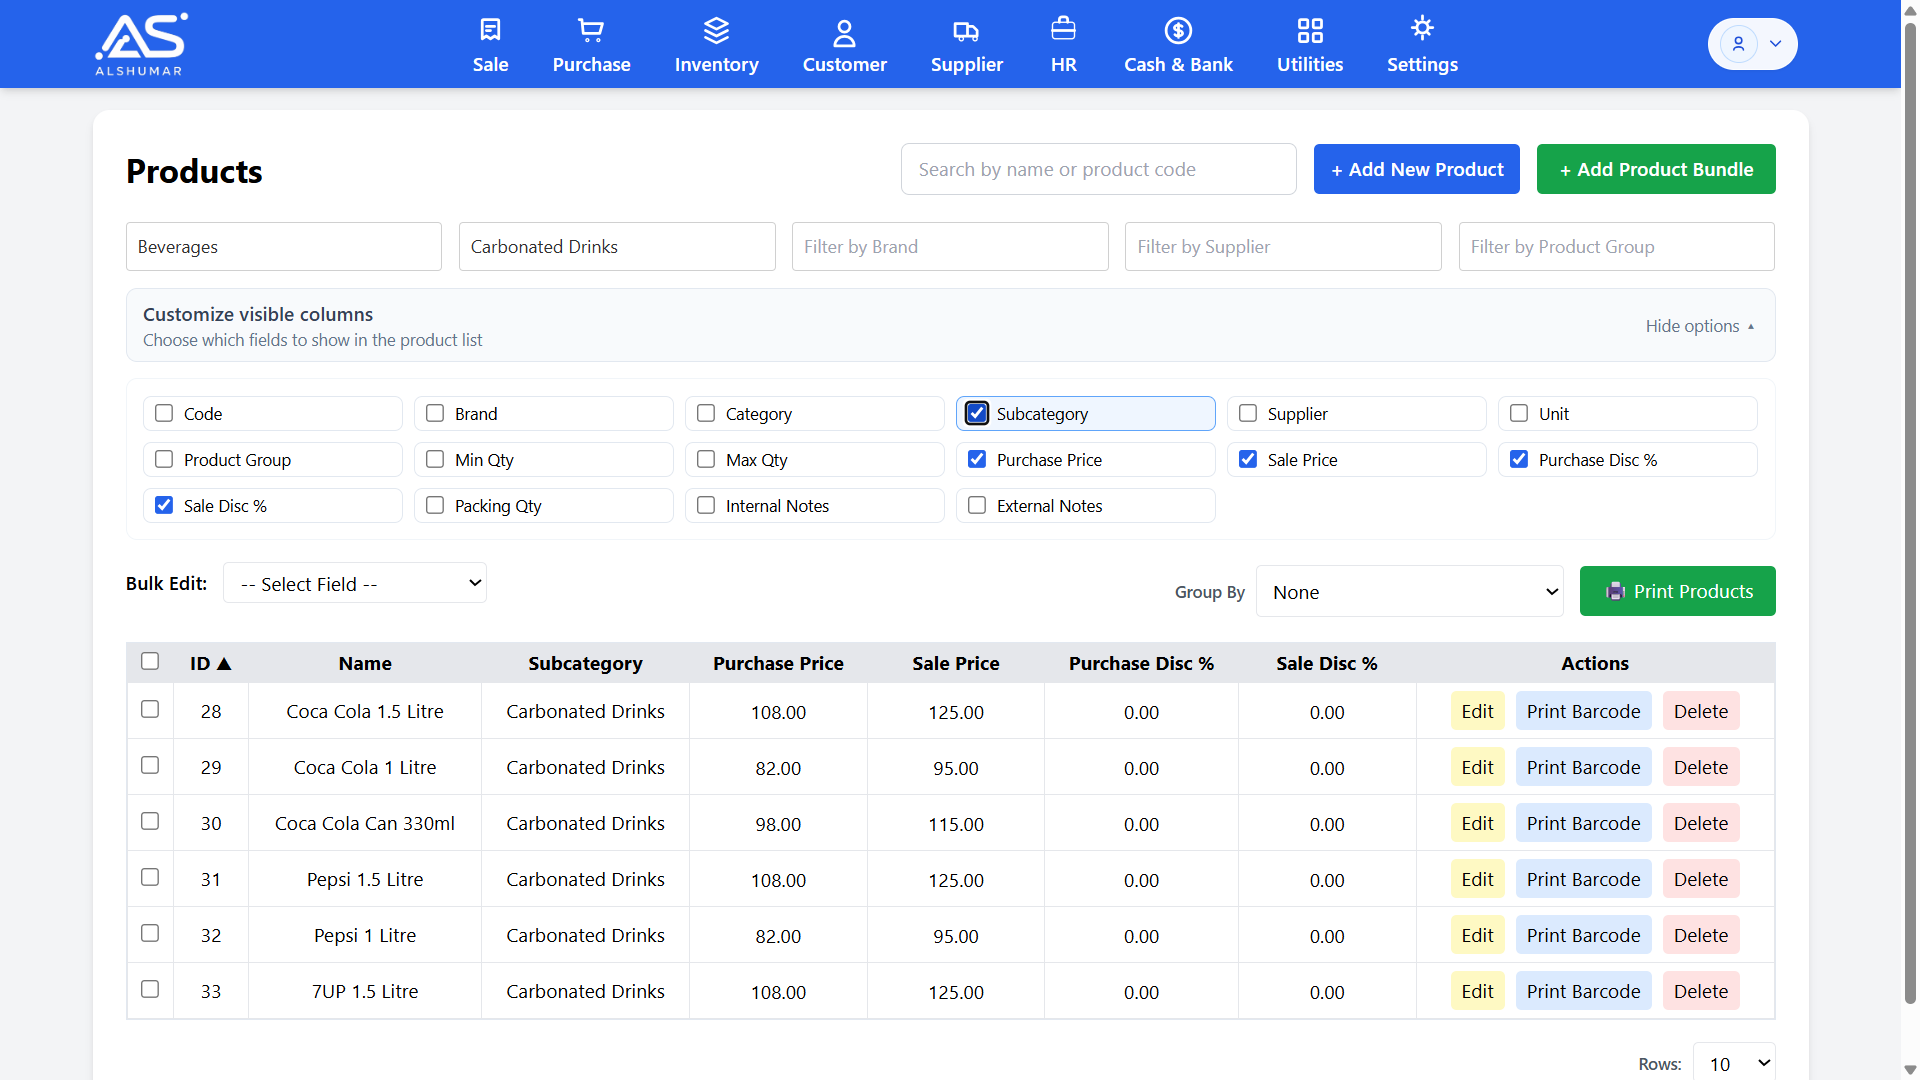The width and height of the screenshot is (1920, 1080).
Task: Click the Customer person icon
Action: (844, 32)
